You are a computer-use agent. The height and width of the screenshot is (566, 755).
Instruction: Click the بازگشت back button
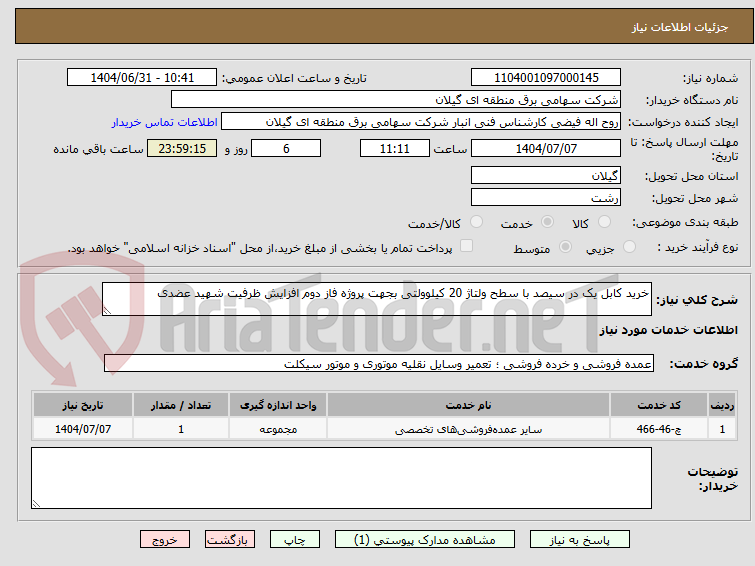[229, 540]
